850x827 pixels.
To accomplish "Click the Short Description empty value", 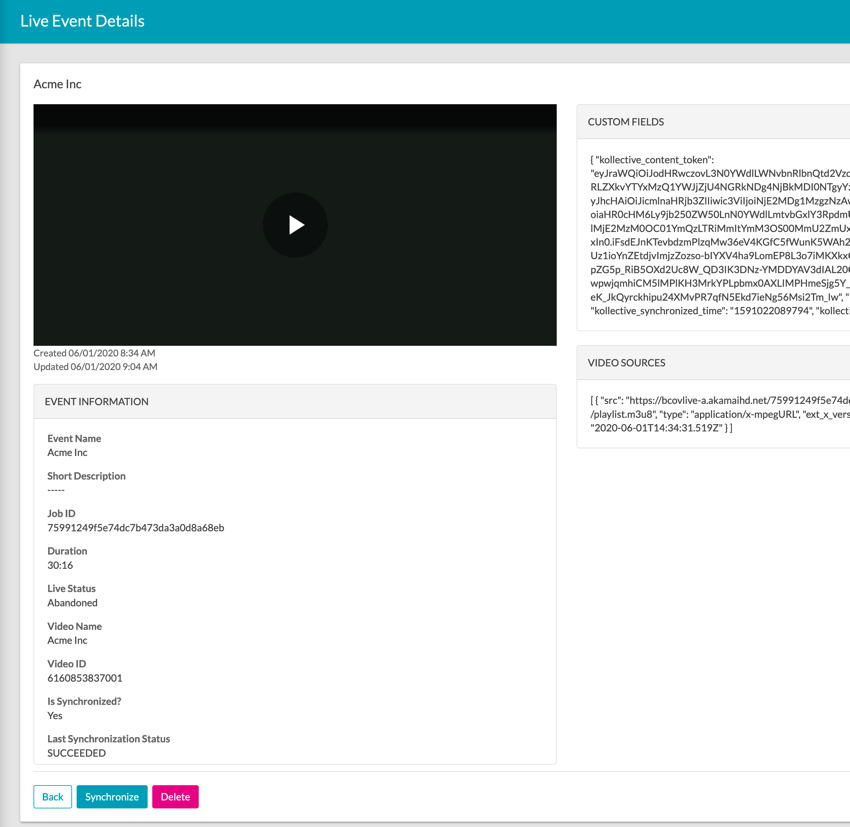I will [x=56, y=490].
